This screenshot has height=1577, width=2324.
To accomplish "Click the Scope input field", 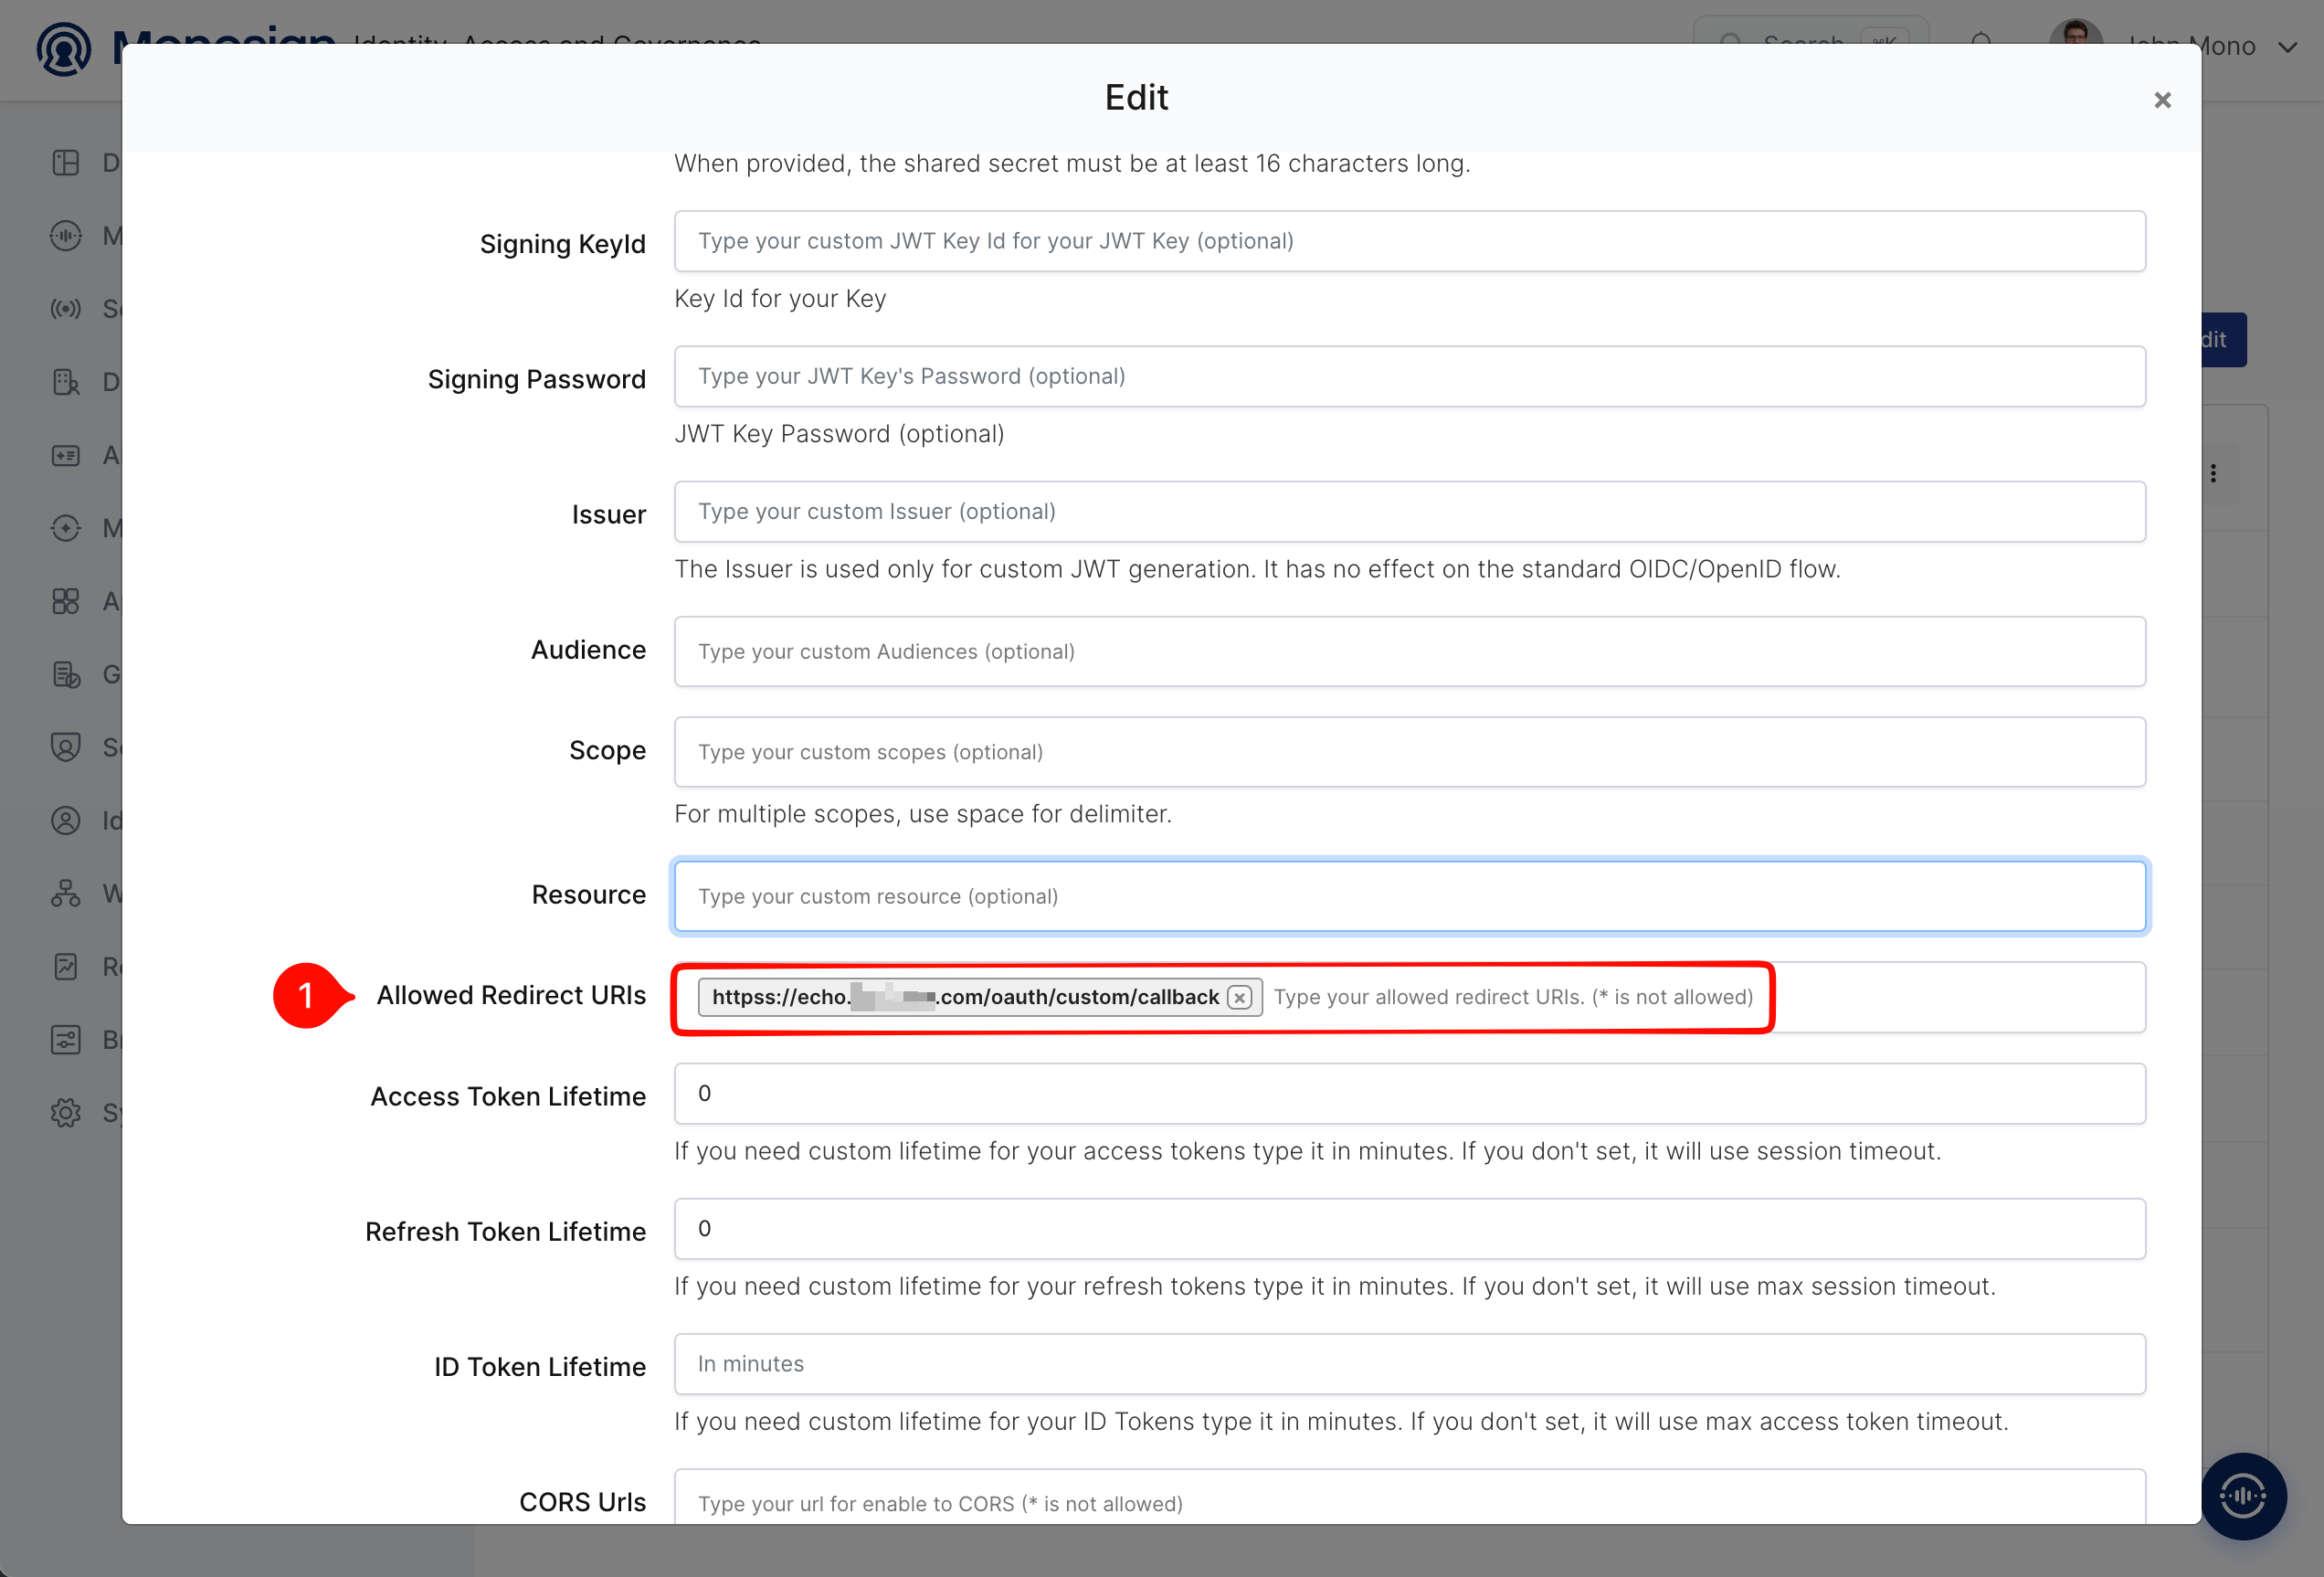I will click(x=1409, y=751).
